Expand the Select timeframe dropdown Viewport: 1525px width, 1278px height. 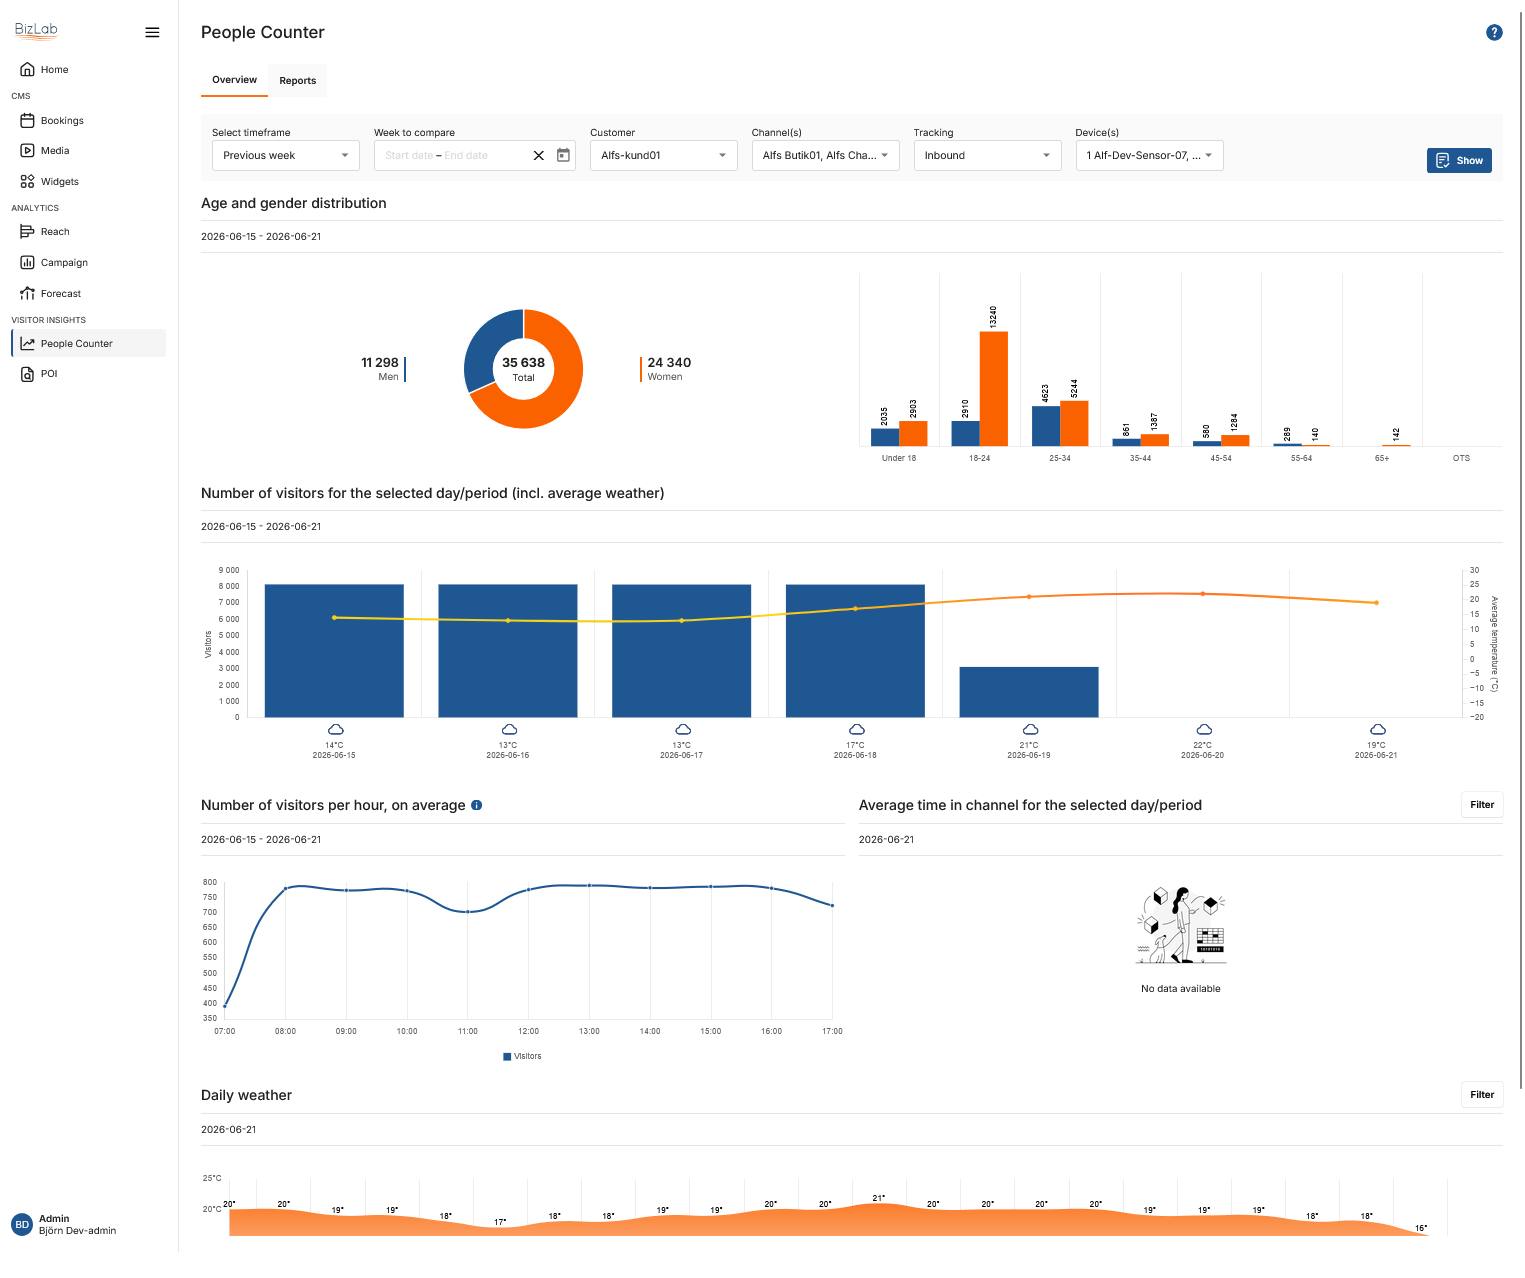coord(286,155)
